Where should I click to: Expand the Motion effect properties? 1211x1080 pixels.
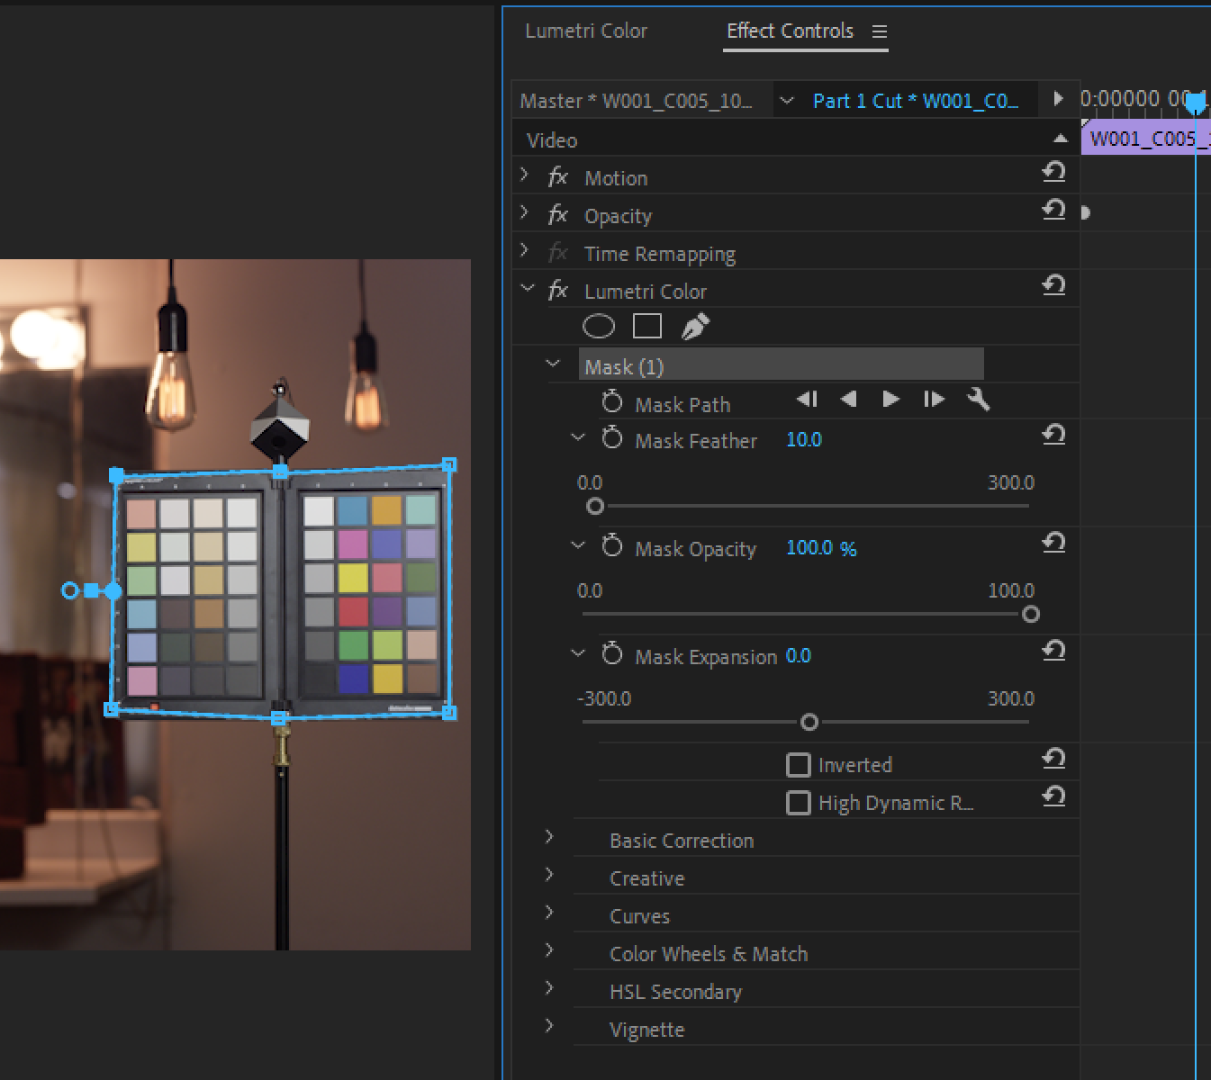coord(525,175)
